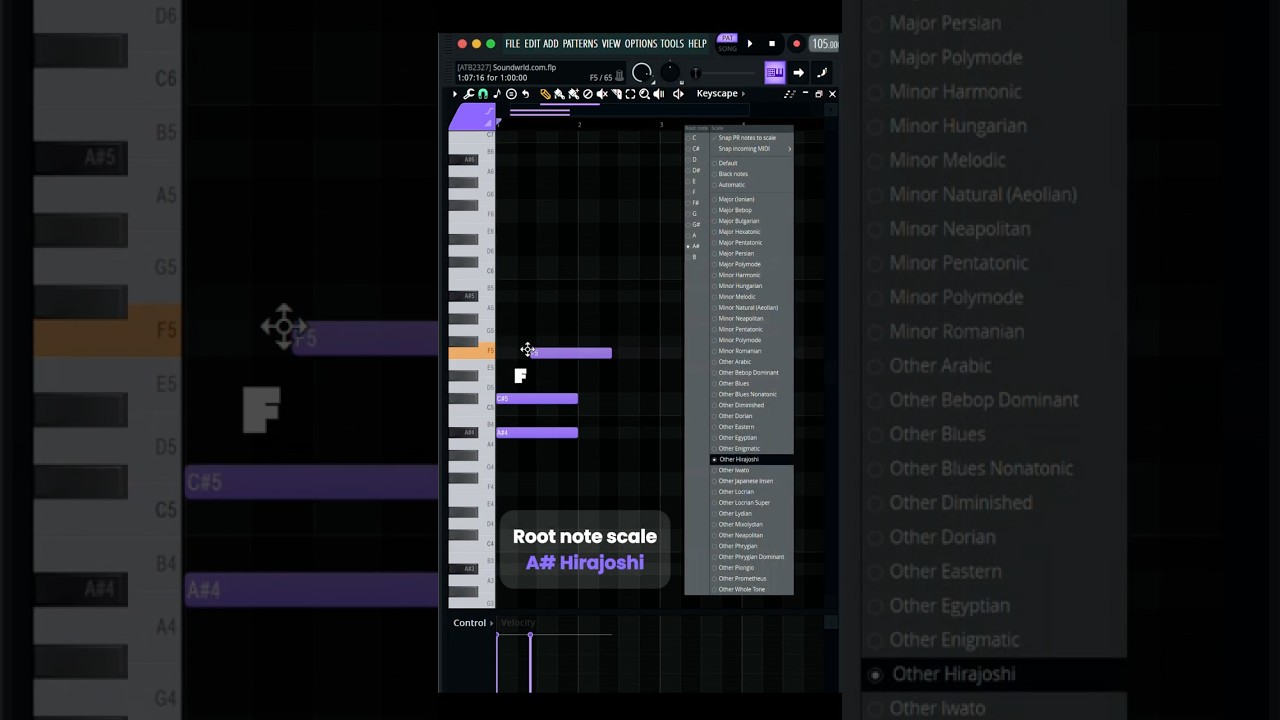Open the piano roll wrench tools menu
Image resolution: width=1280 pixels, height=720 pixels.
(469, 94)
